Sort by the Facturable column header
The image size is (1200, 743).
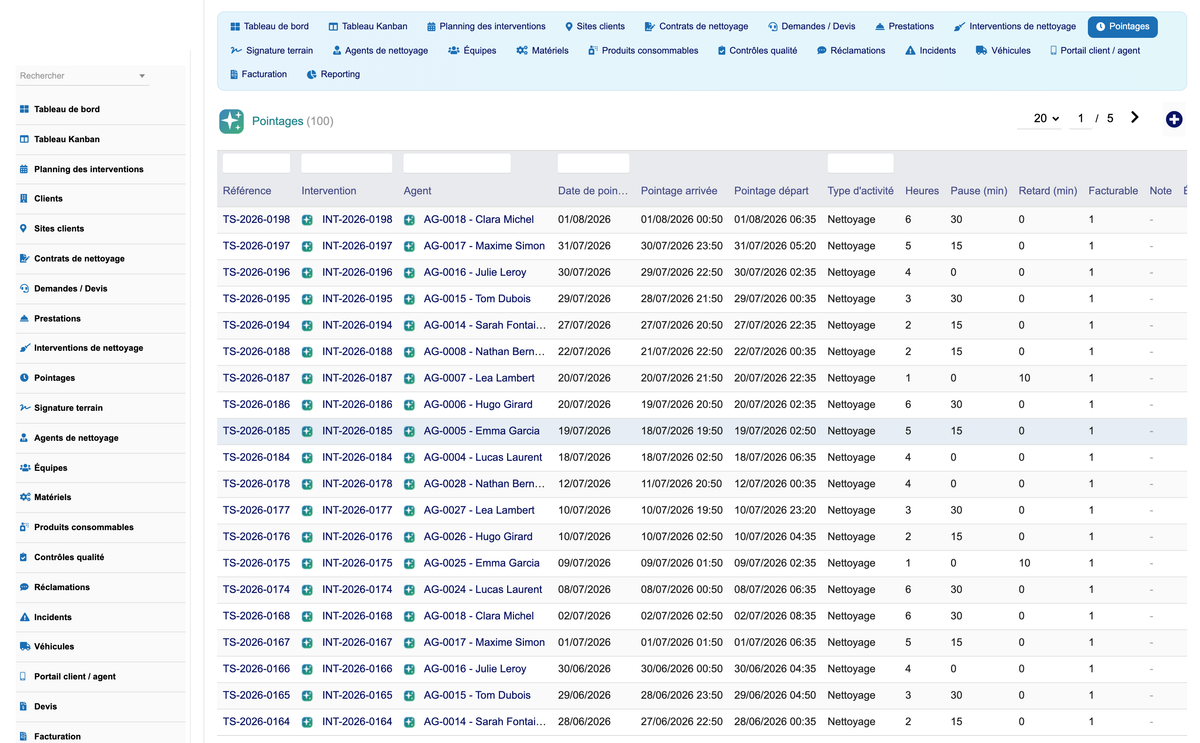[1113, 191]
